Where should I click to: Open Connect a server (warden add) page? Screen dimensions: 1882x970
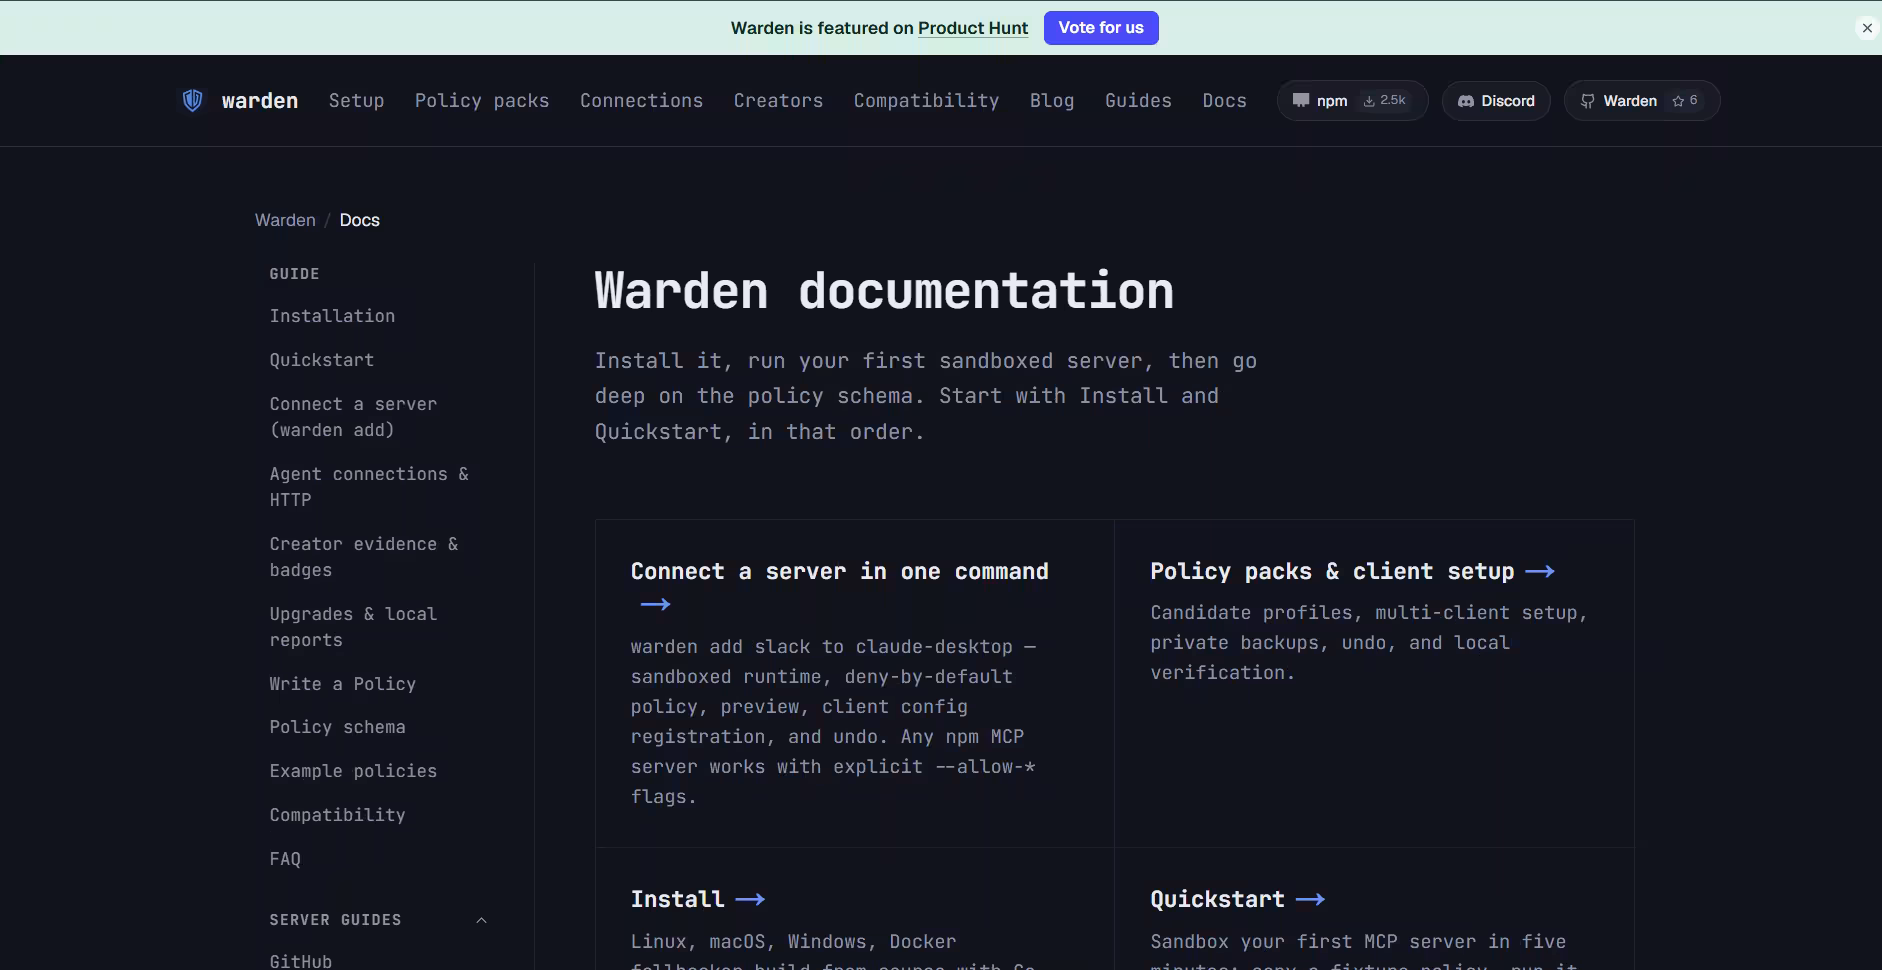353,417
